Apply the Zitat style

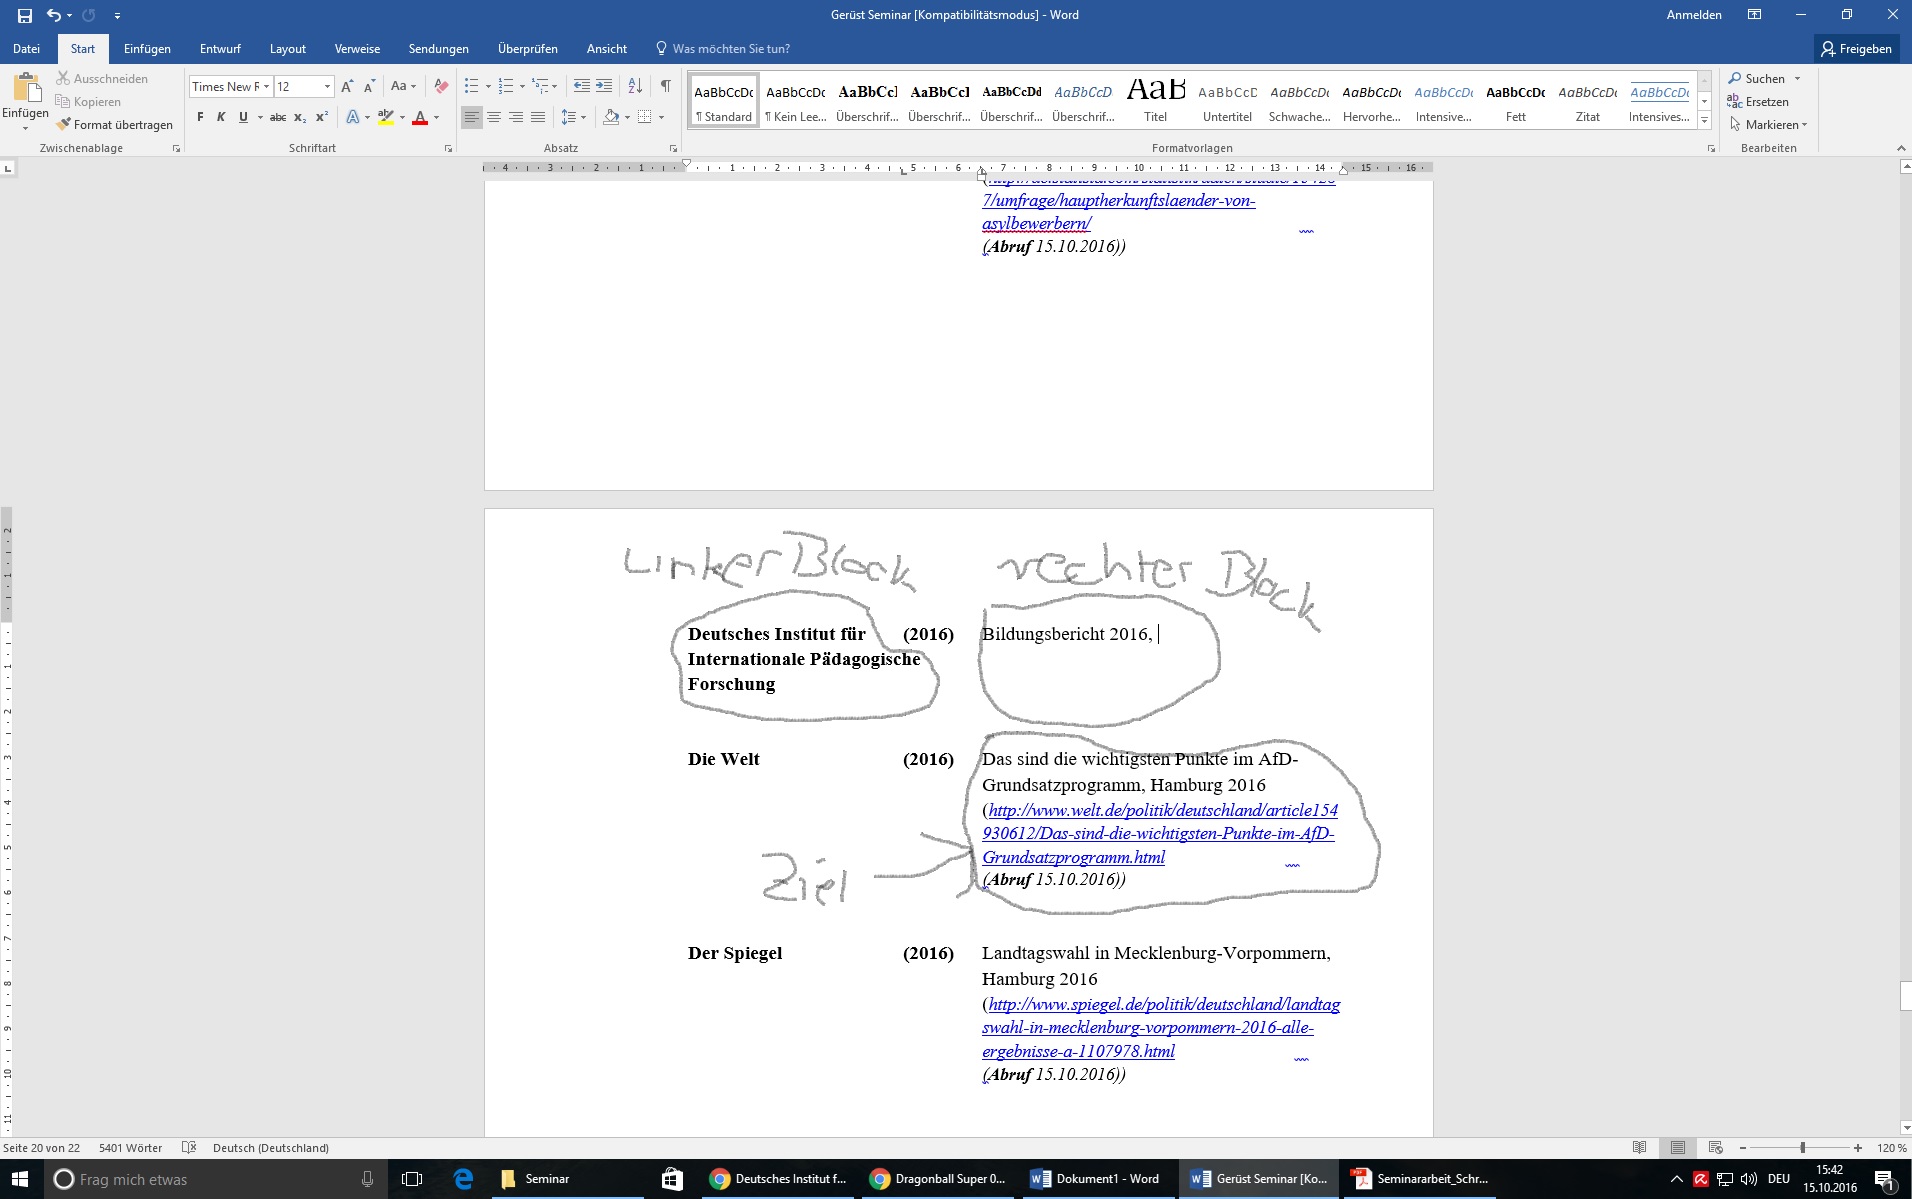pos(1588,100)
